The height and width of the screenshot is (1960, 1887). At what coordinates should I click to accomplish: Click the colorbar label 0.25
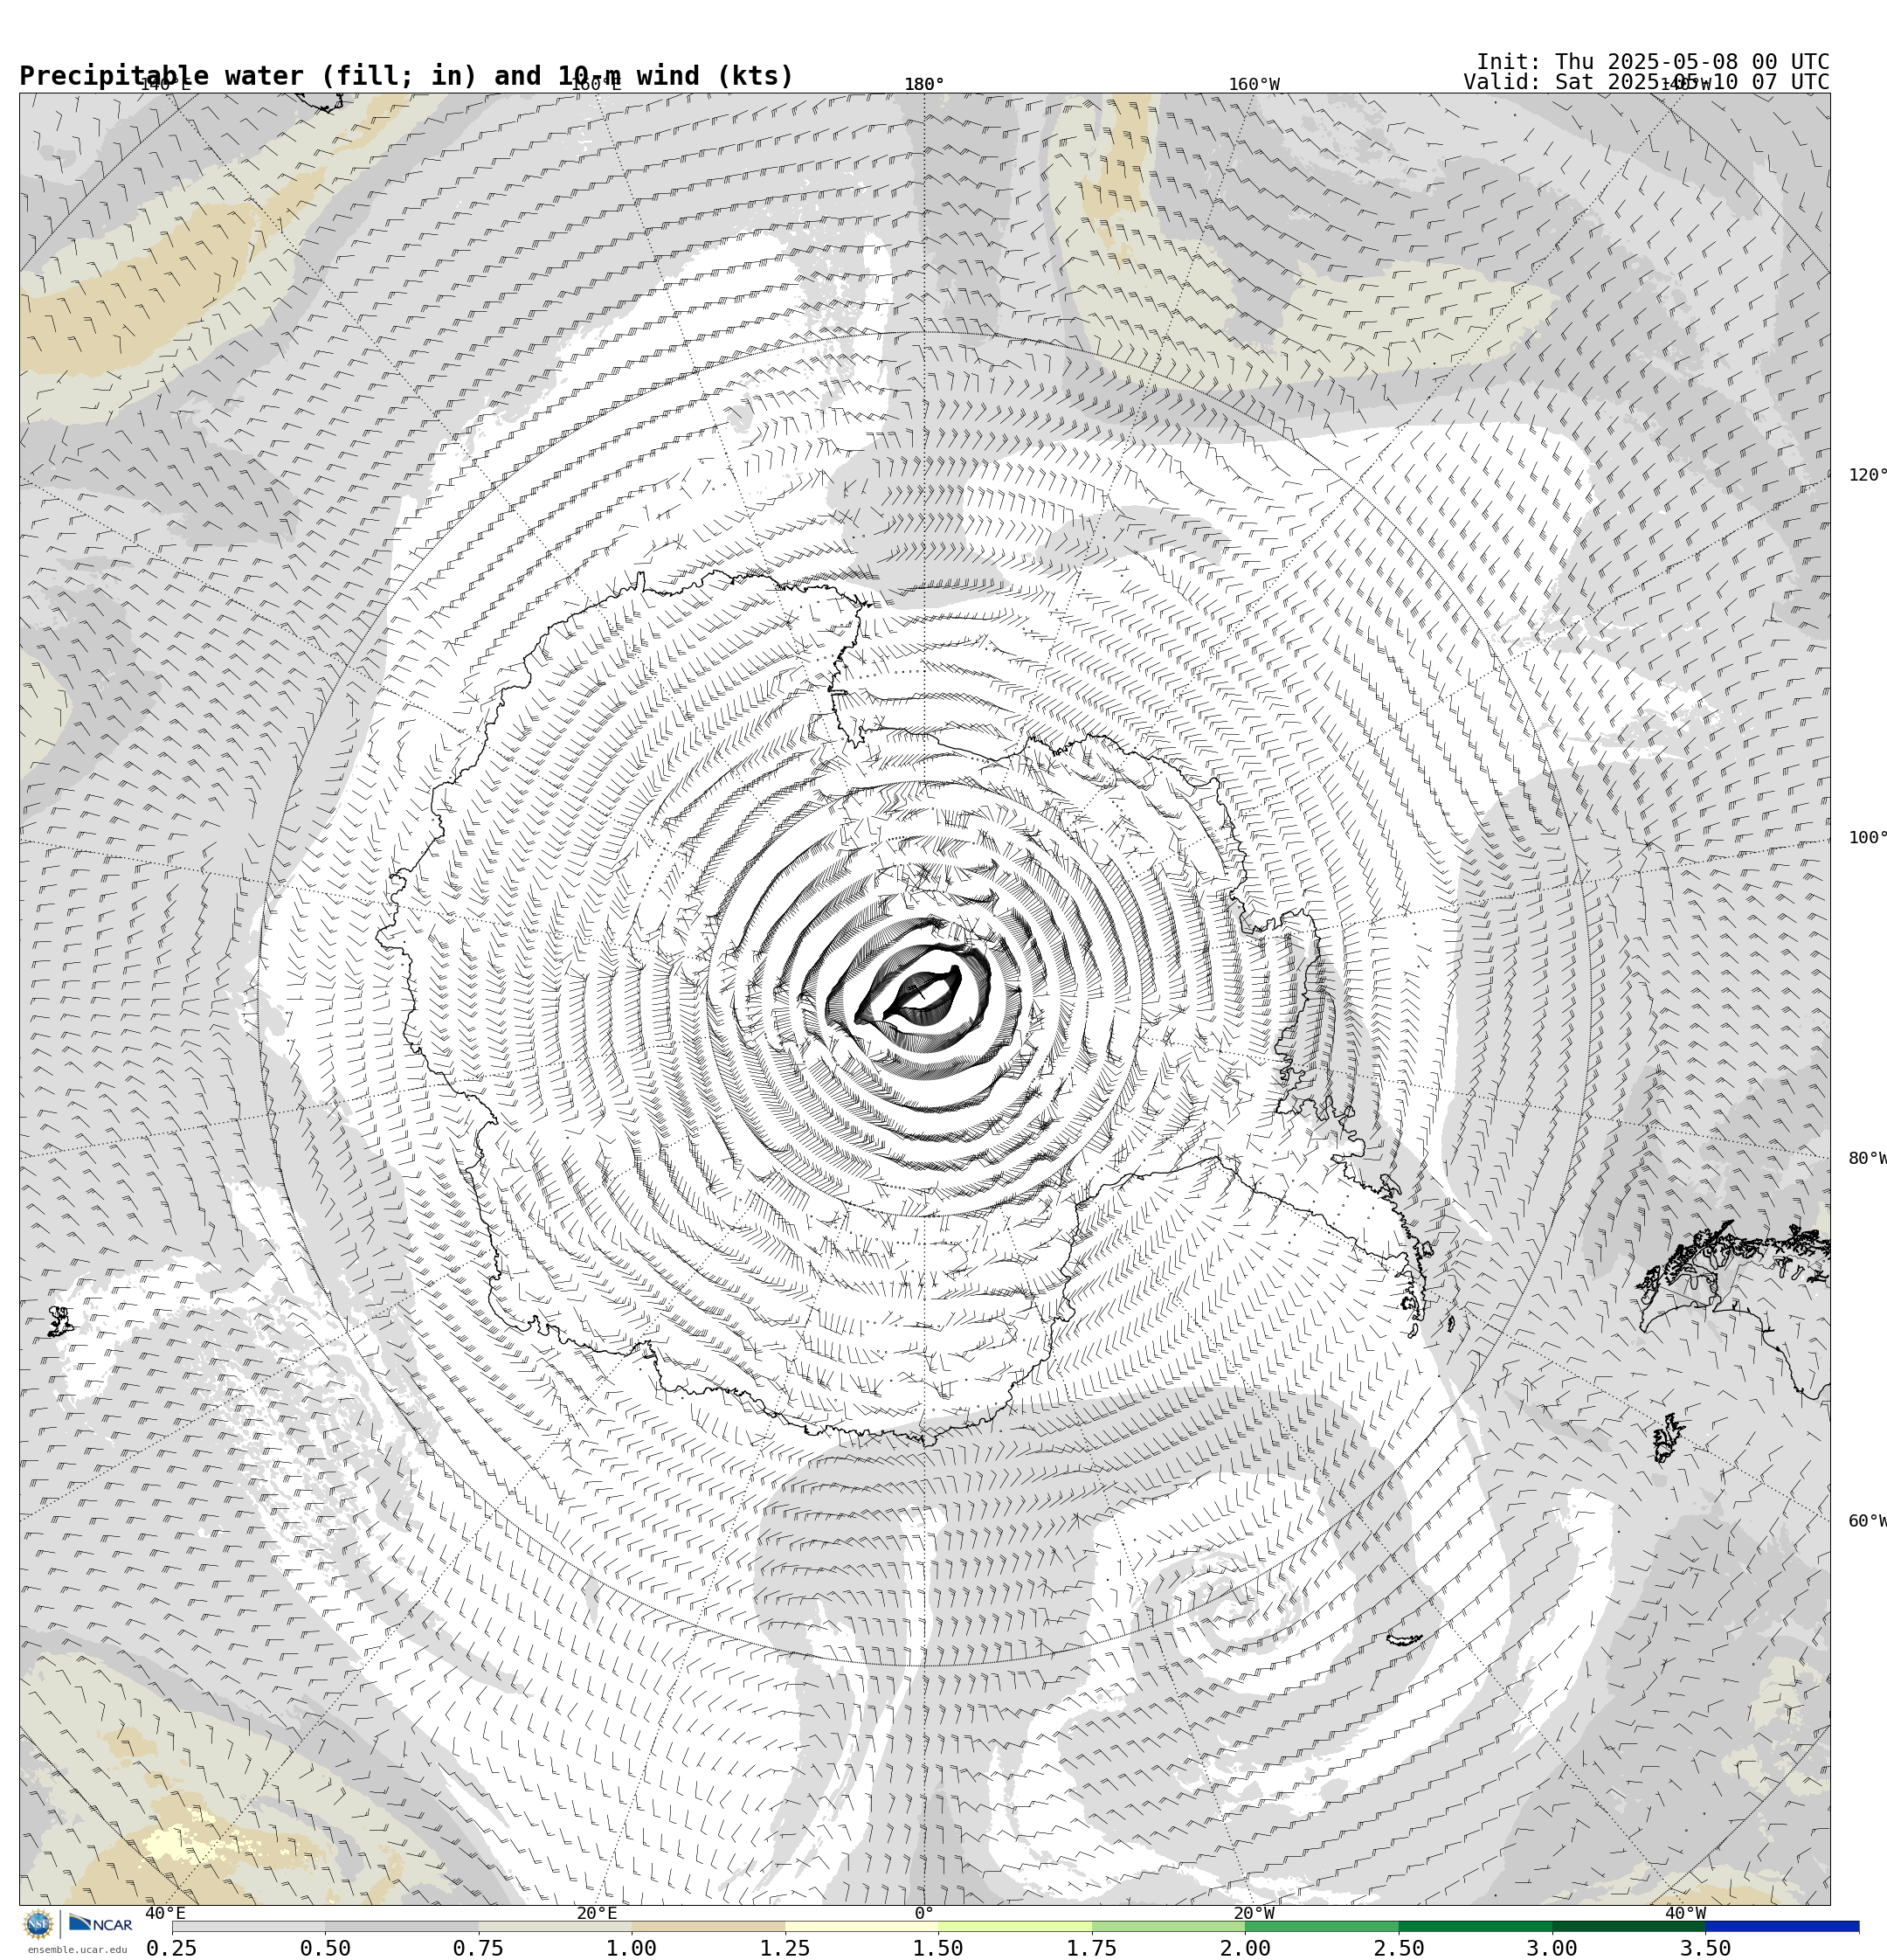pyautogui.click(x=172, y=1948)
